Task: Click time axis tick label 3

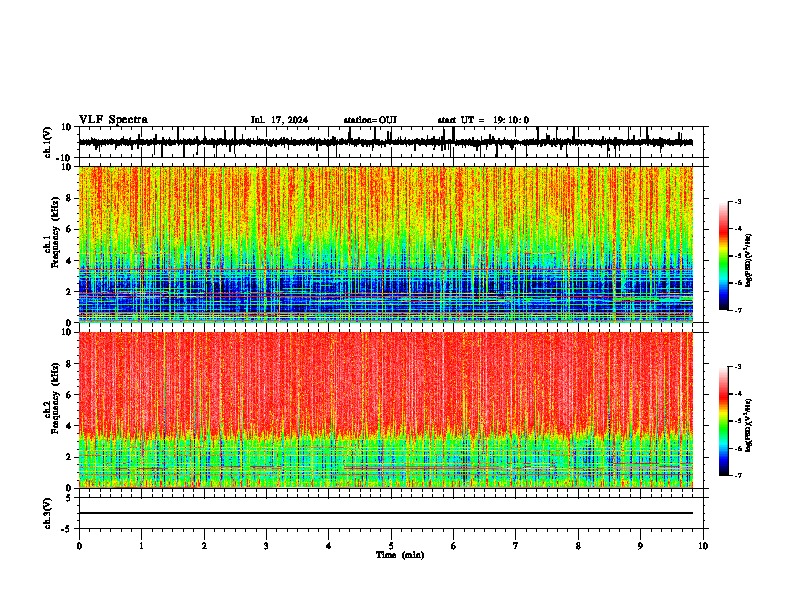Action: click(x=266, y=546)
